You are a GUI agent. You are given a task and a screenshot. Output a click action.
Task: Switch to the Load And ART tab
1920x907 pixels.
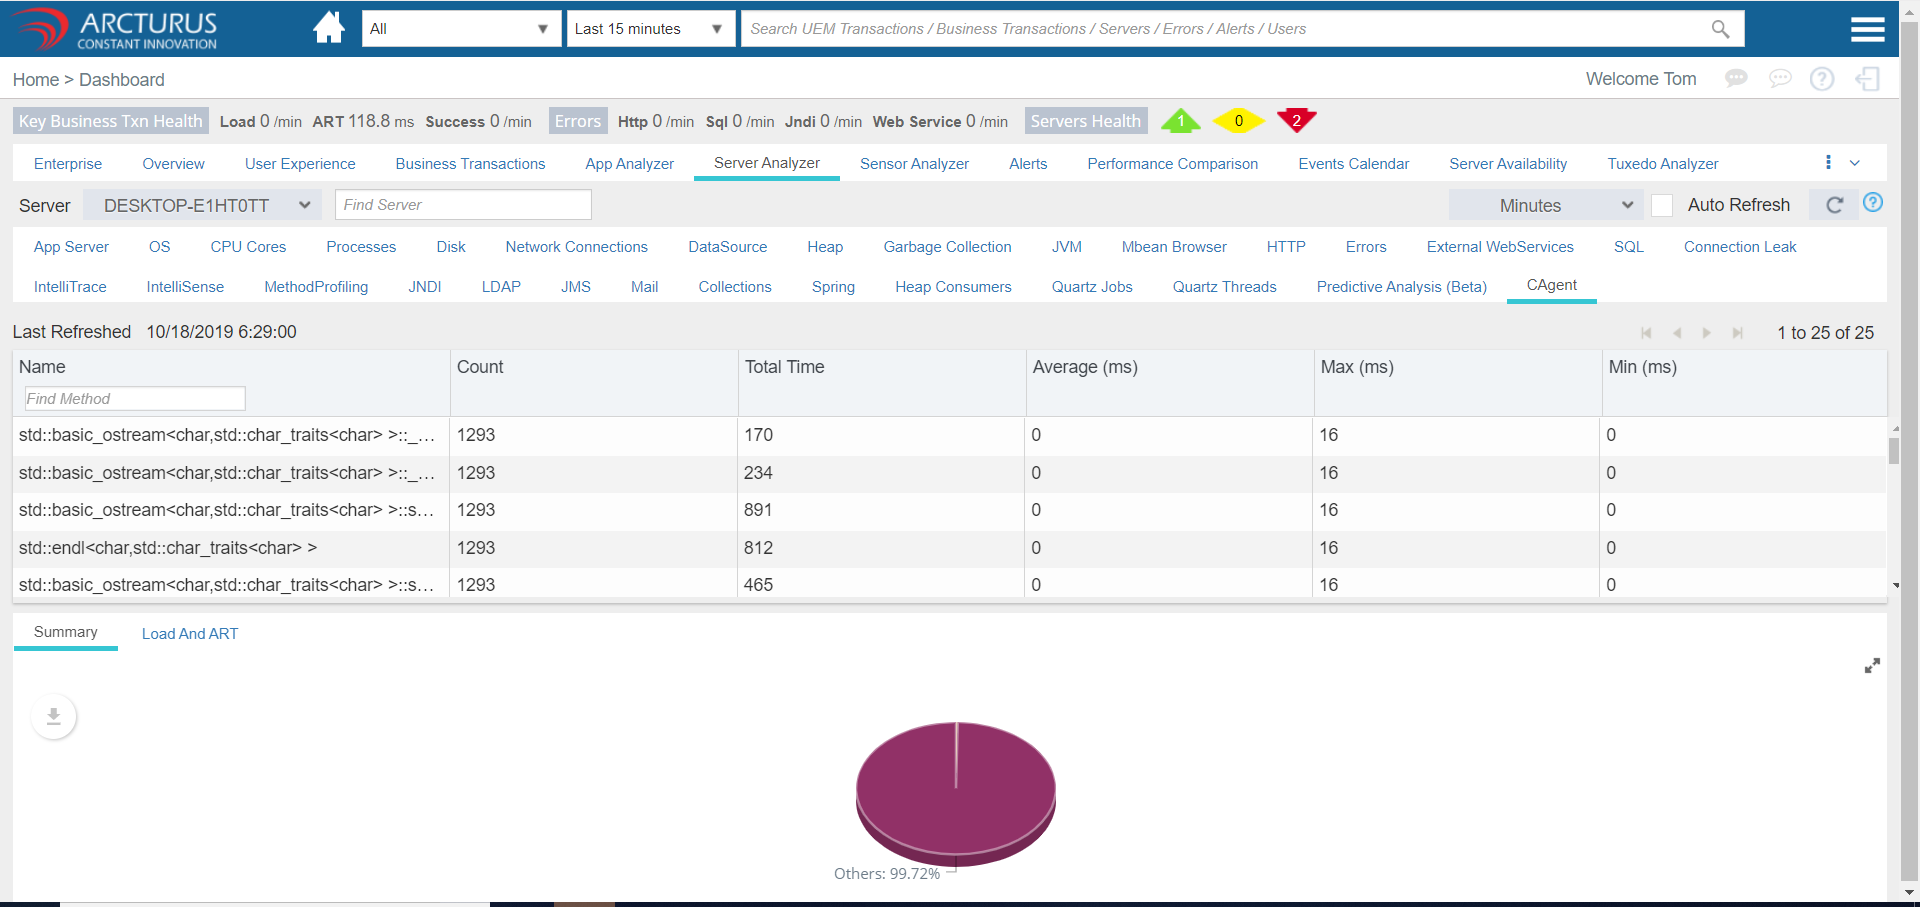pyautogui.click(x=190, y=634)
